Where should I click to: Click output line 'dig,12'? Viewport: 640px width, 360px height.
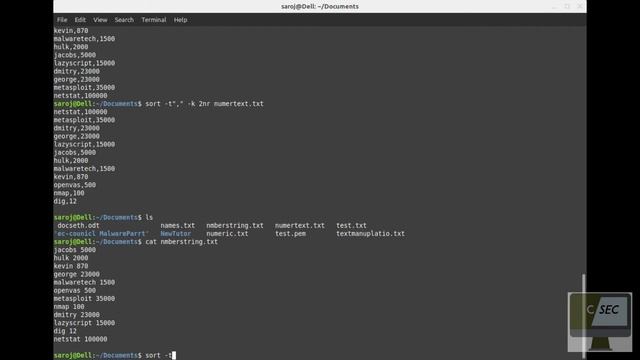point(65,201)
